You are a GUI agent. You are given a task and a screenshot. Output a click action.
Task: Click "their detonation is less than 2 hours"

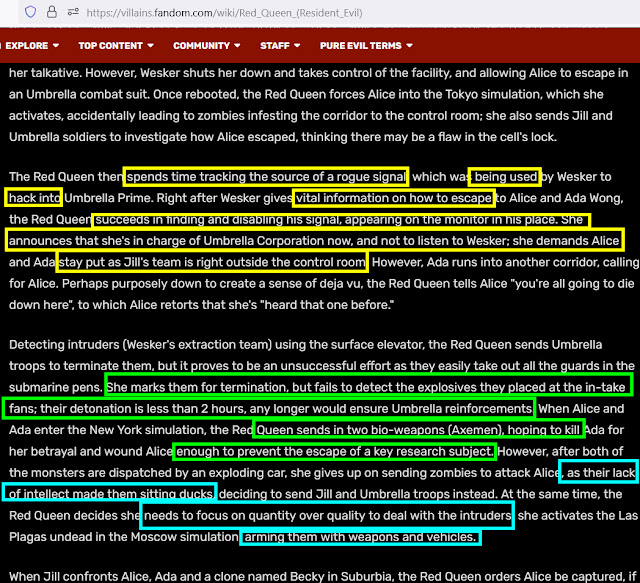click(143, 409)
